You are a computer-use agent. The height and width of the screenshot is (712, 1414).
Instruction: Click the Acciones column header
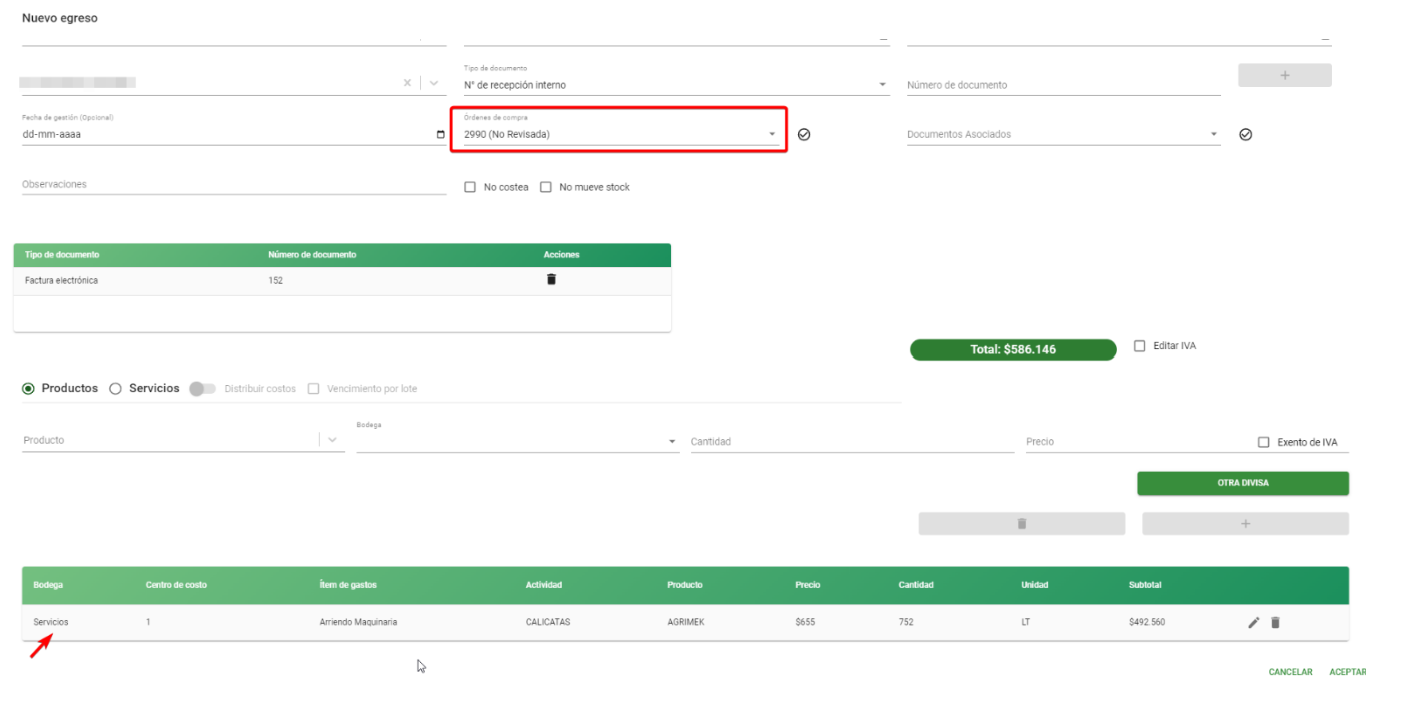pos(561,255)
